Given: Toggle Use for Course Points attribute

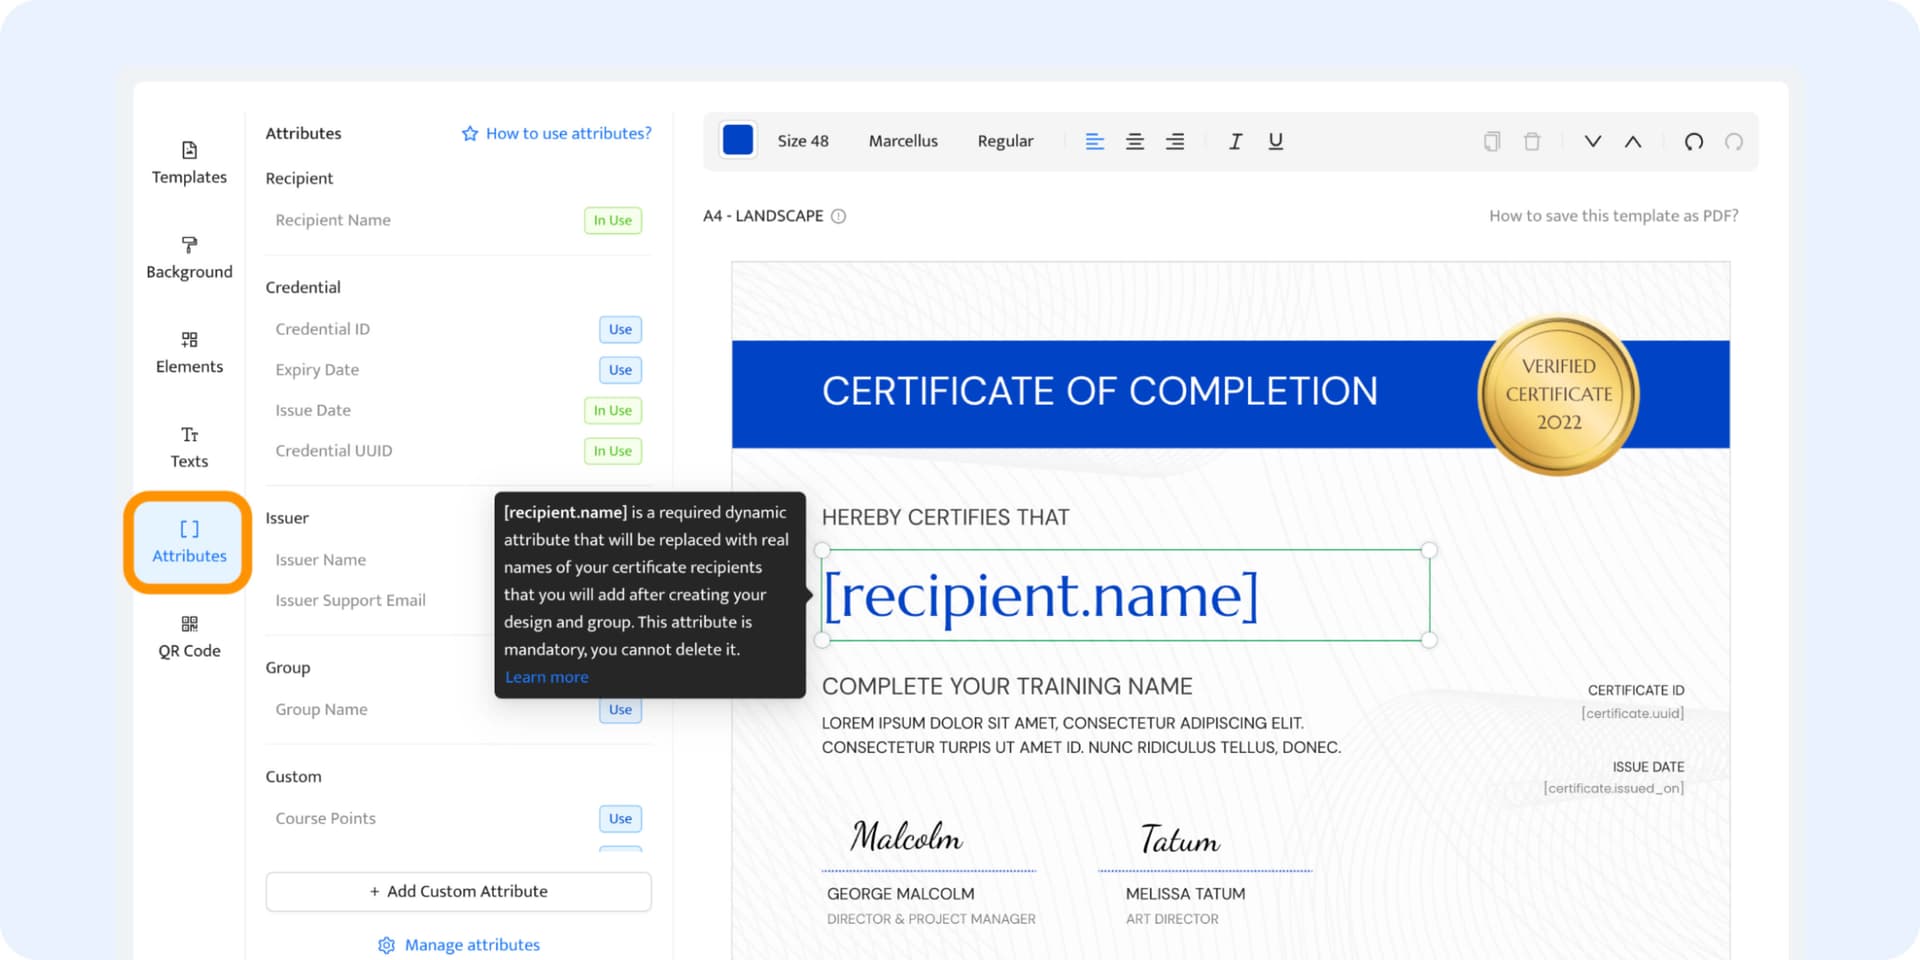Looking at the screenshot, I should (x=620, y=819).
